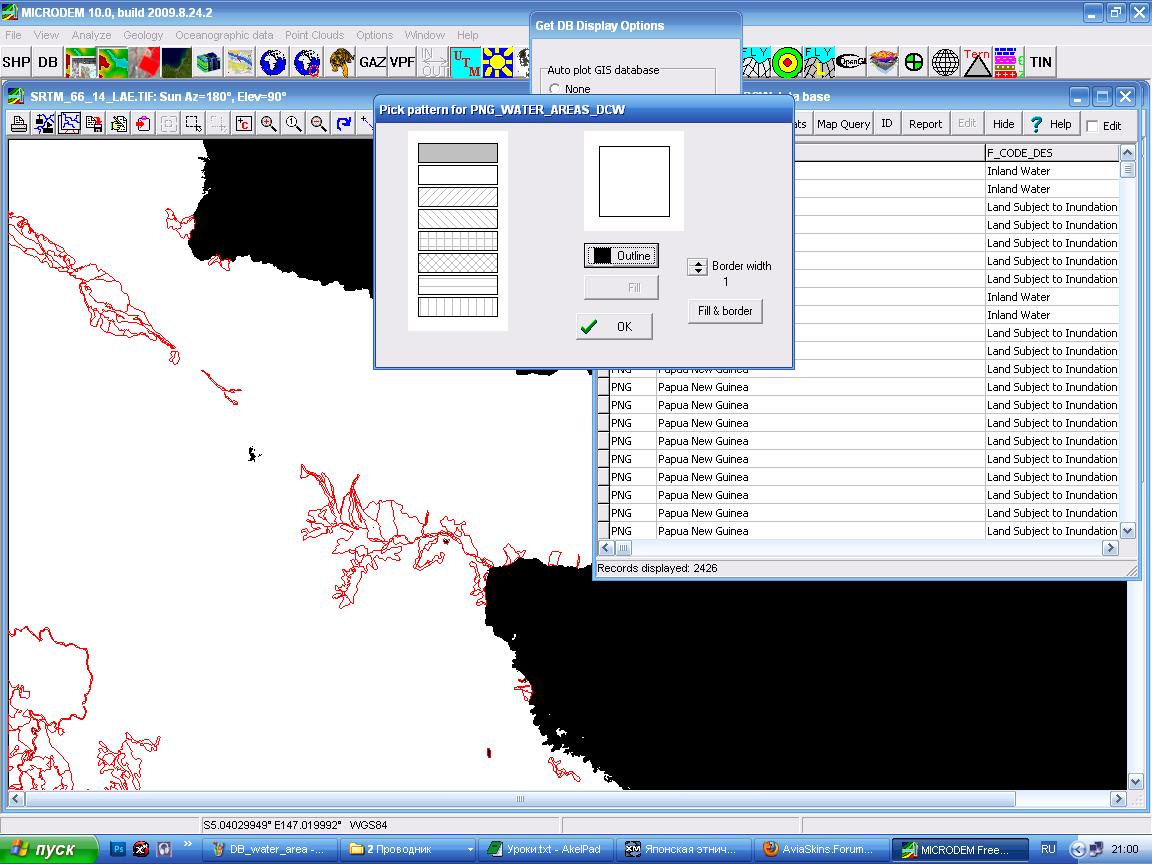Image resolution: width=1152 pixels, height=864 pixels.
Task: Select the crosshatch diamond fill pattern
Action: point(458,263)
